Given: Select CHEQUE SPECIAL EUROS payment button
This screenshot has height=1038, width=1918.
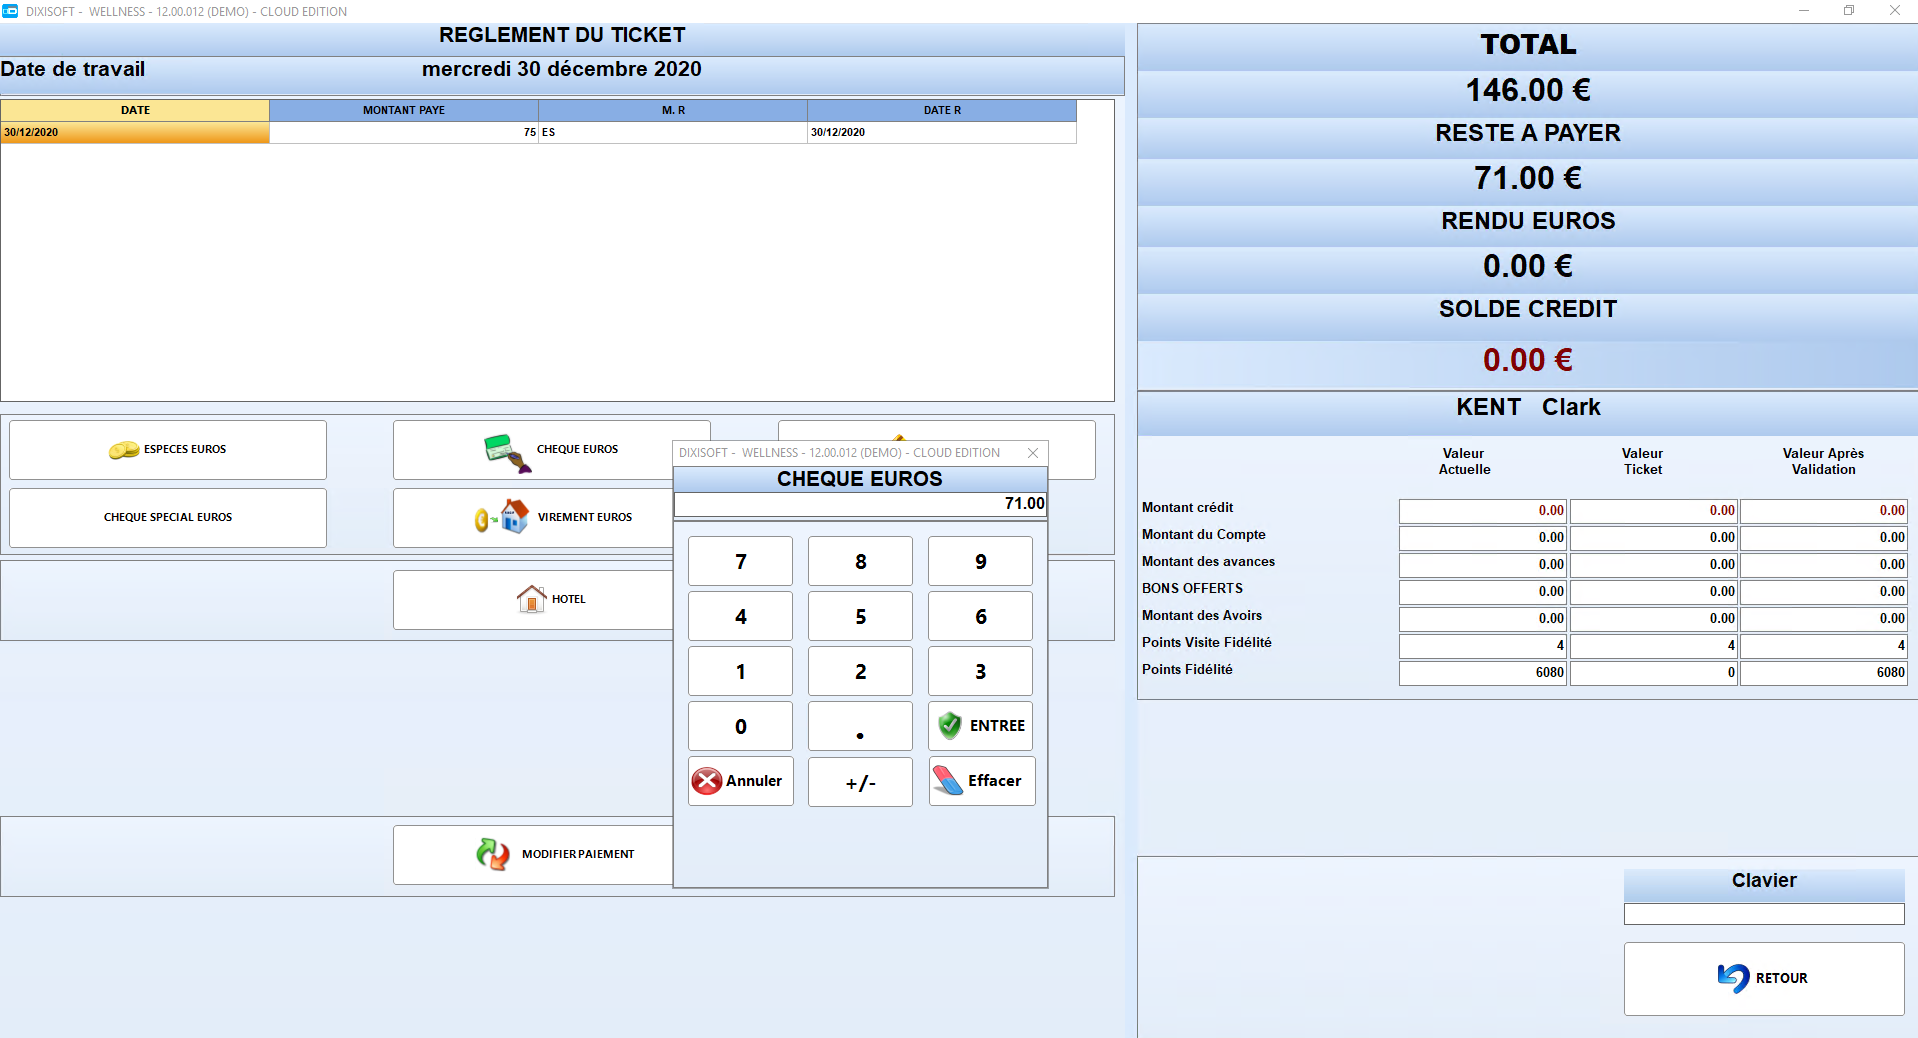Looking at the screenshot, I should 168,518.
